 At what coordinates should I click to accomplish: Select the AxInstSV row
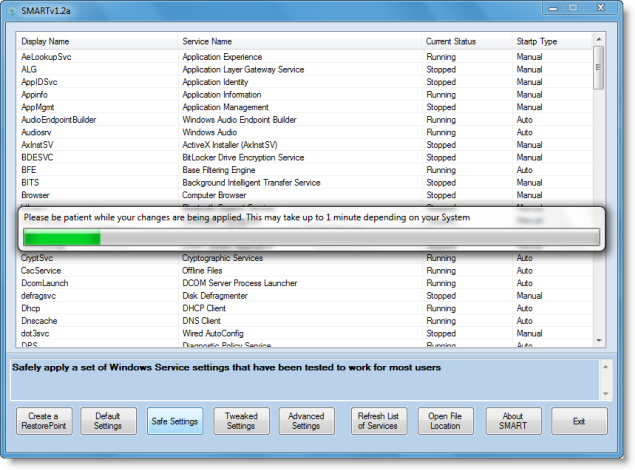click(x=304, y=145)
